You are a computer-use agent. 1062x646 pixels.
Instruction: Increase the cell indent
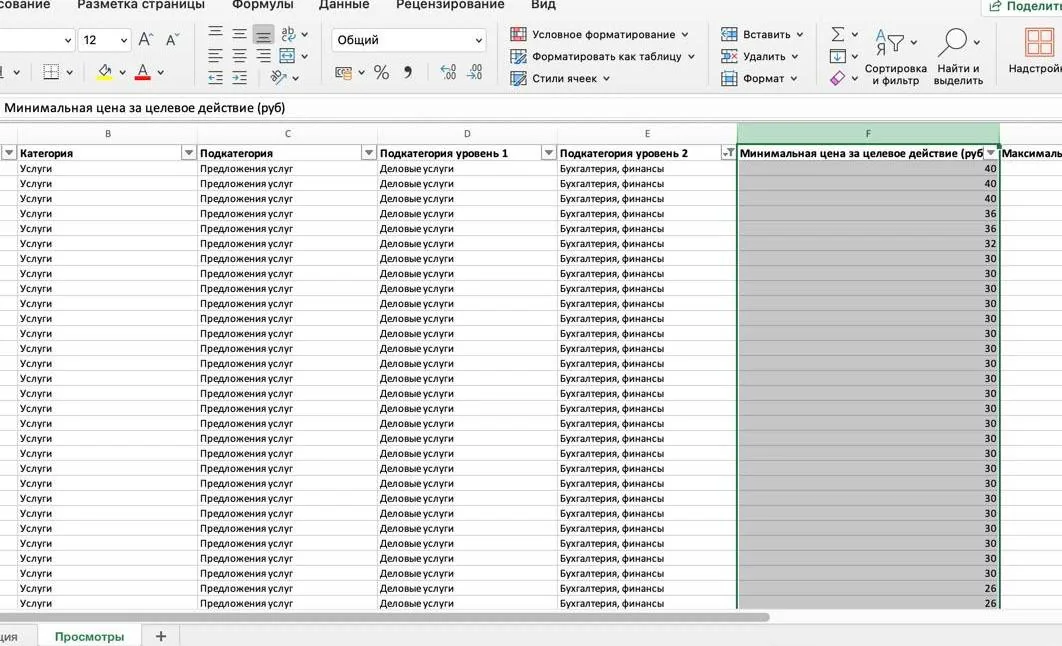pyautogui.click(x=240, y=78)
